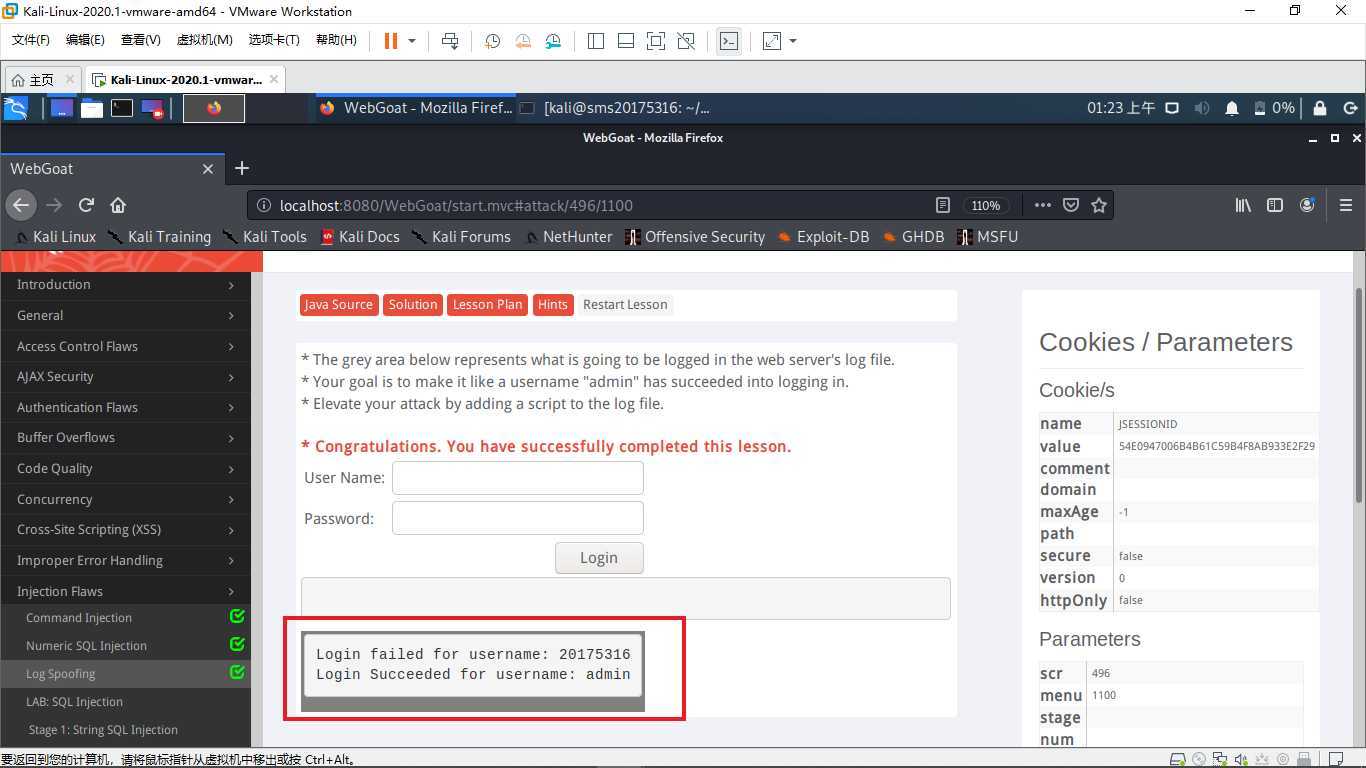Open the stretch guest dropdown arrow
The image size is (1366, 768).
coord(793,41)
